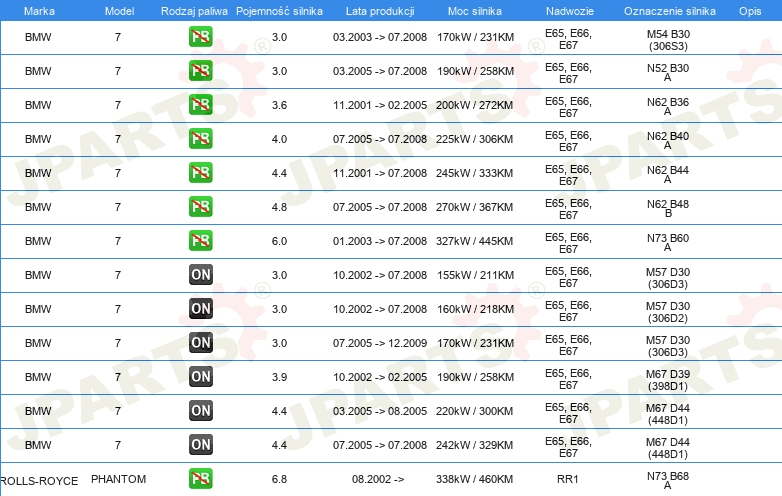Click engine code N73 B60 A
782x496 pixels.
[668, 242]
